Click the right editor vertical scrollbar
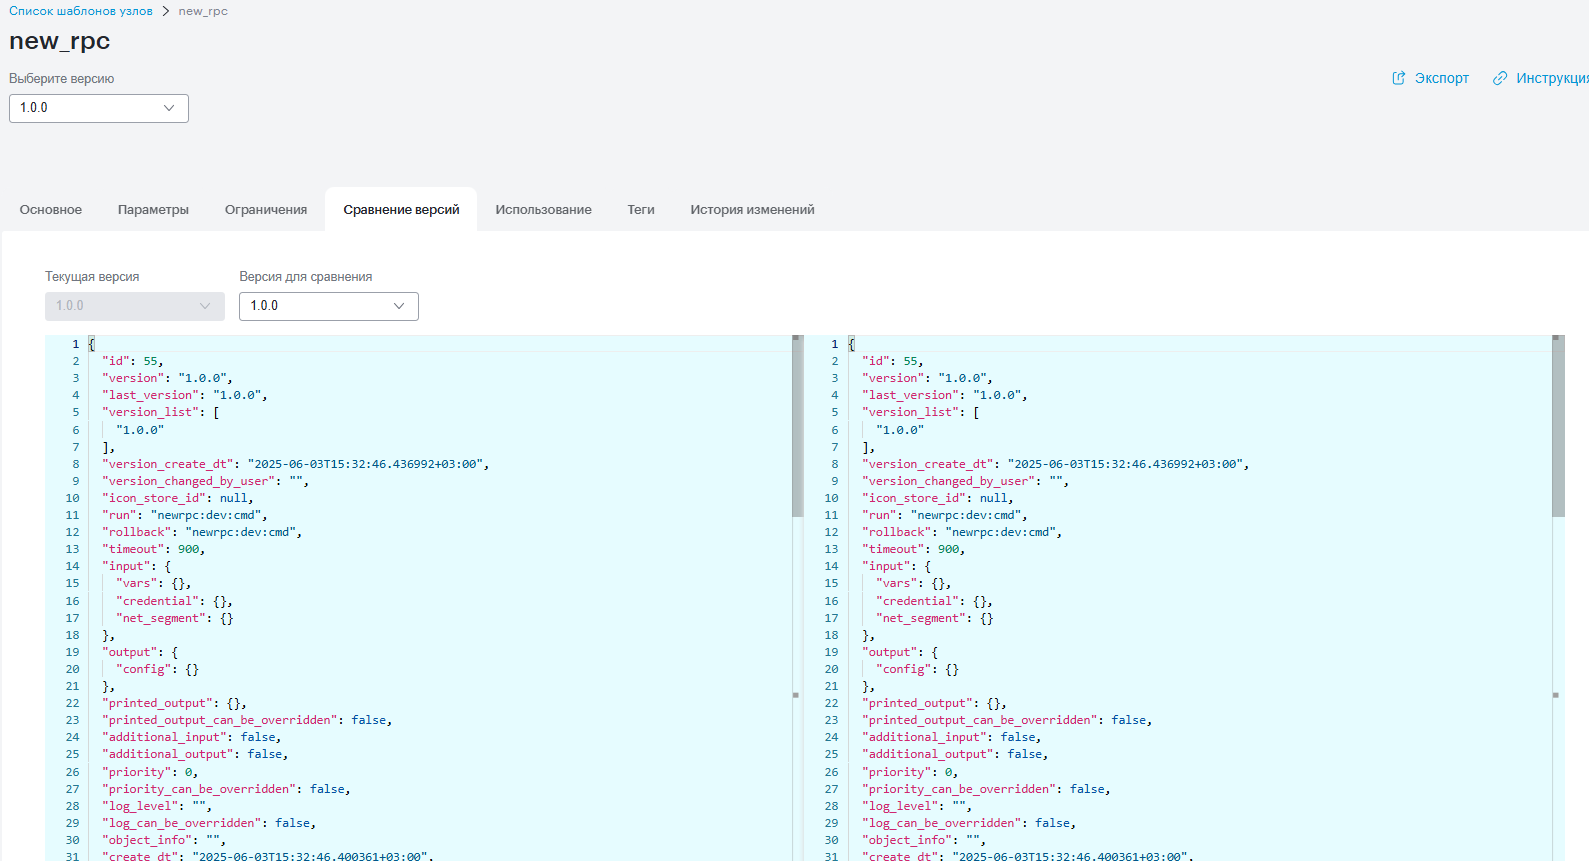The width and height of the screenshot is (1589, 861). tap(1558, 426)
